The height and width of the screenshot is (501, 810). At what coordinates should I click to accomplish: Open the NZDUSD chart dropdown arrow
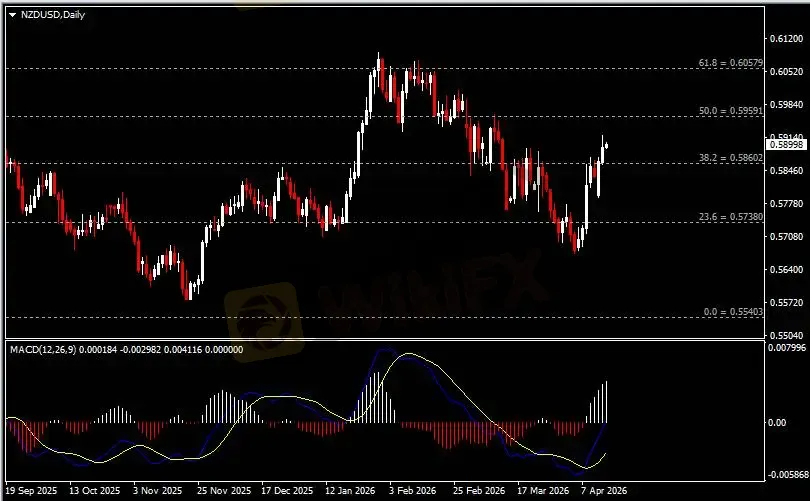point(12,15)
